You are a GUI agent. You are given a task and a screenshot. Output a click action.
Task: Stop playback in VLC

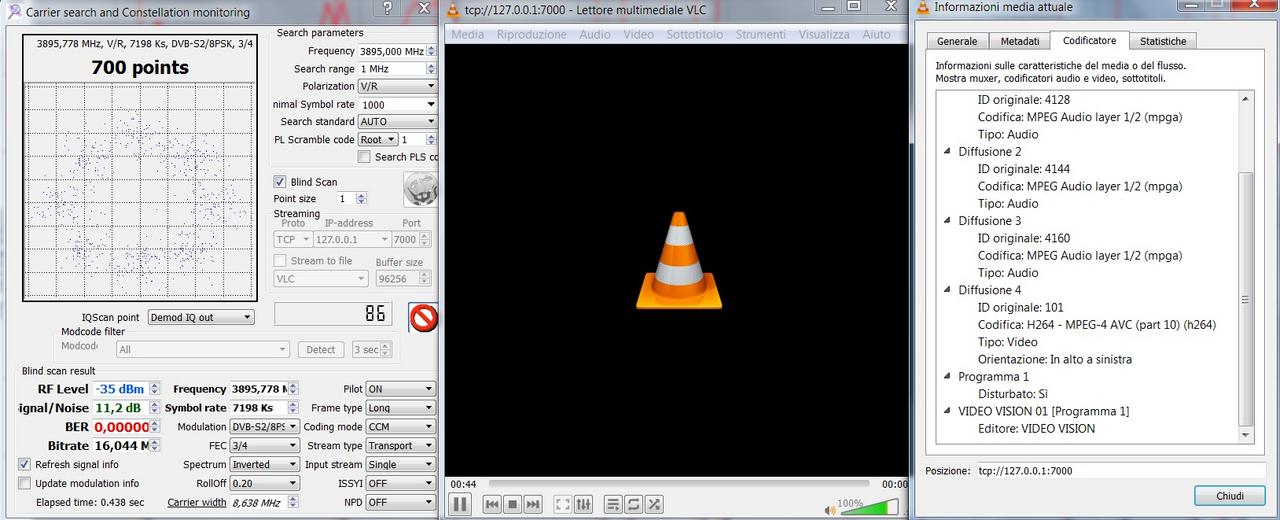coord(512,504)
